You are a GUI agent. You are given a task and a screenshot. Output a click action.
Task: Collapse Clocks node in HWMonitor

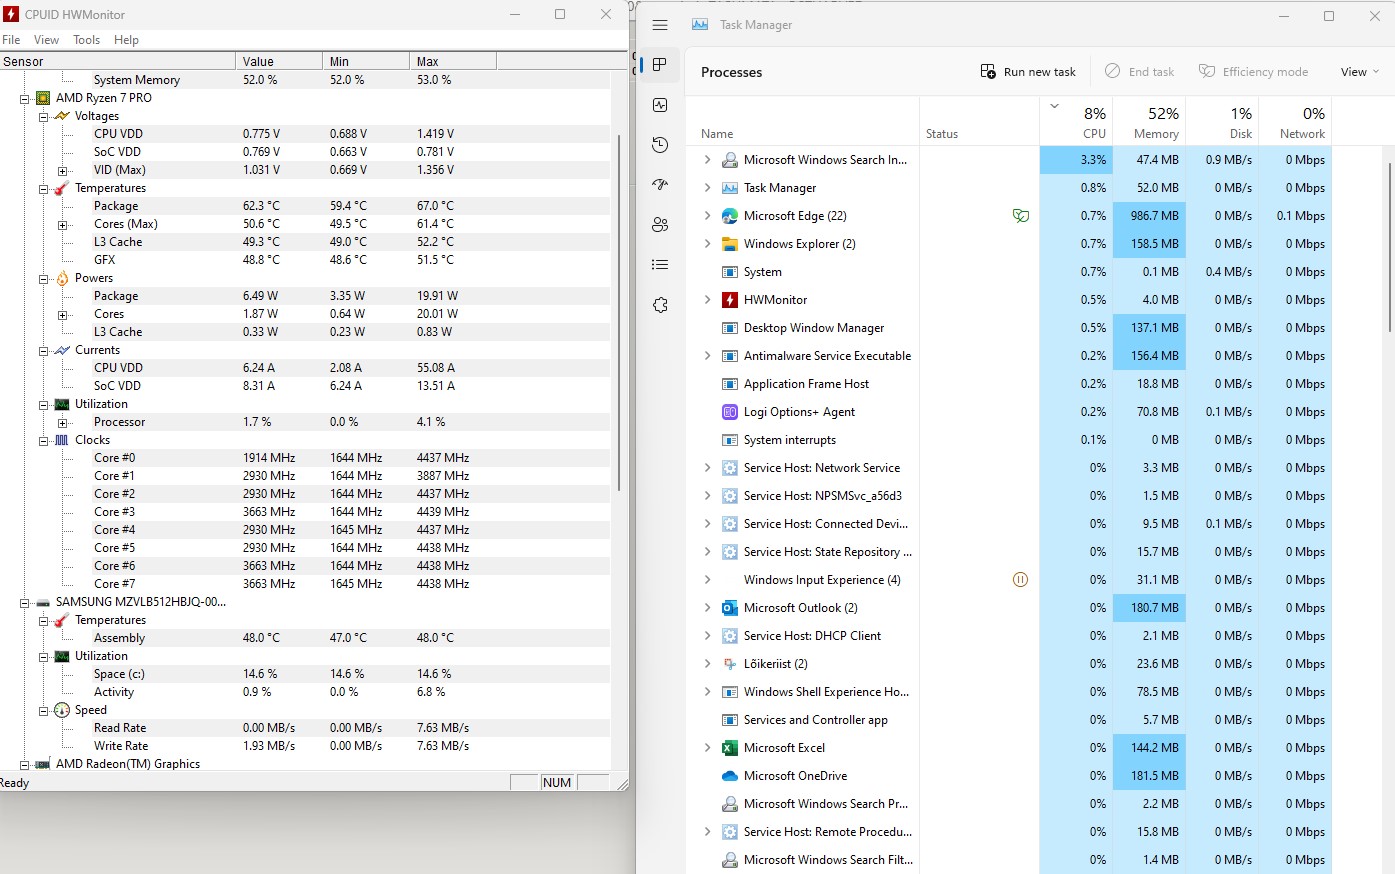pos(43,440)
